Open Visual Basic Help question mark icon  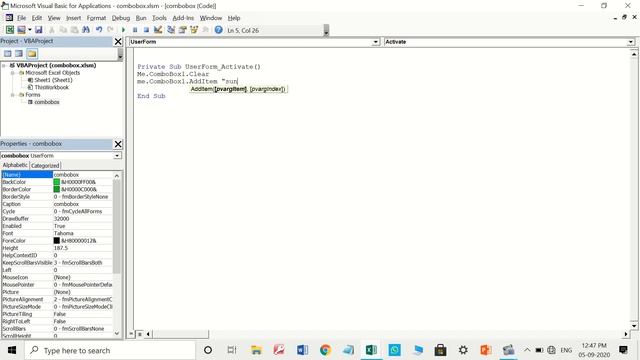tap(218, 30)
